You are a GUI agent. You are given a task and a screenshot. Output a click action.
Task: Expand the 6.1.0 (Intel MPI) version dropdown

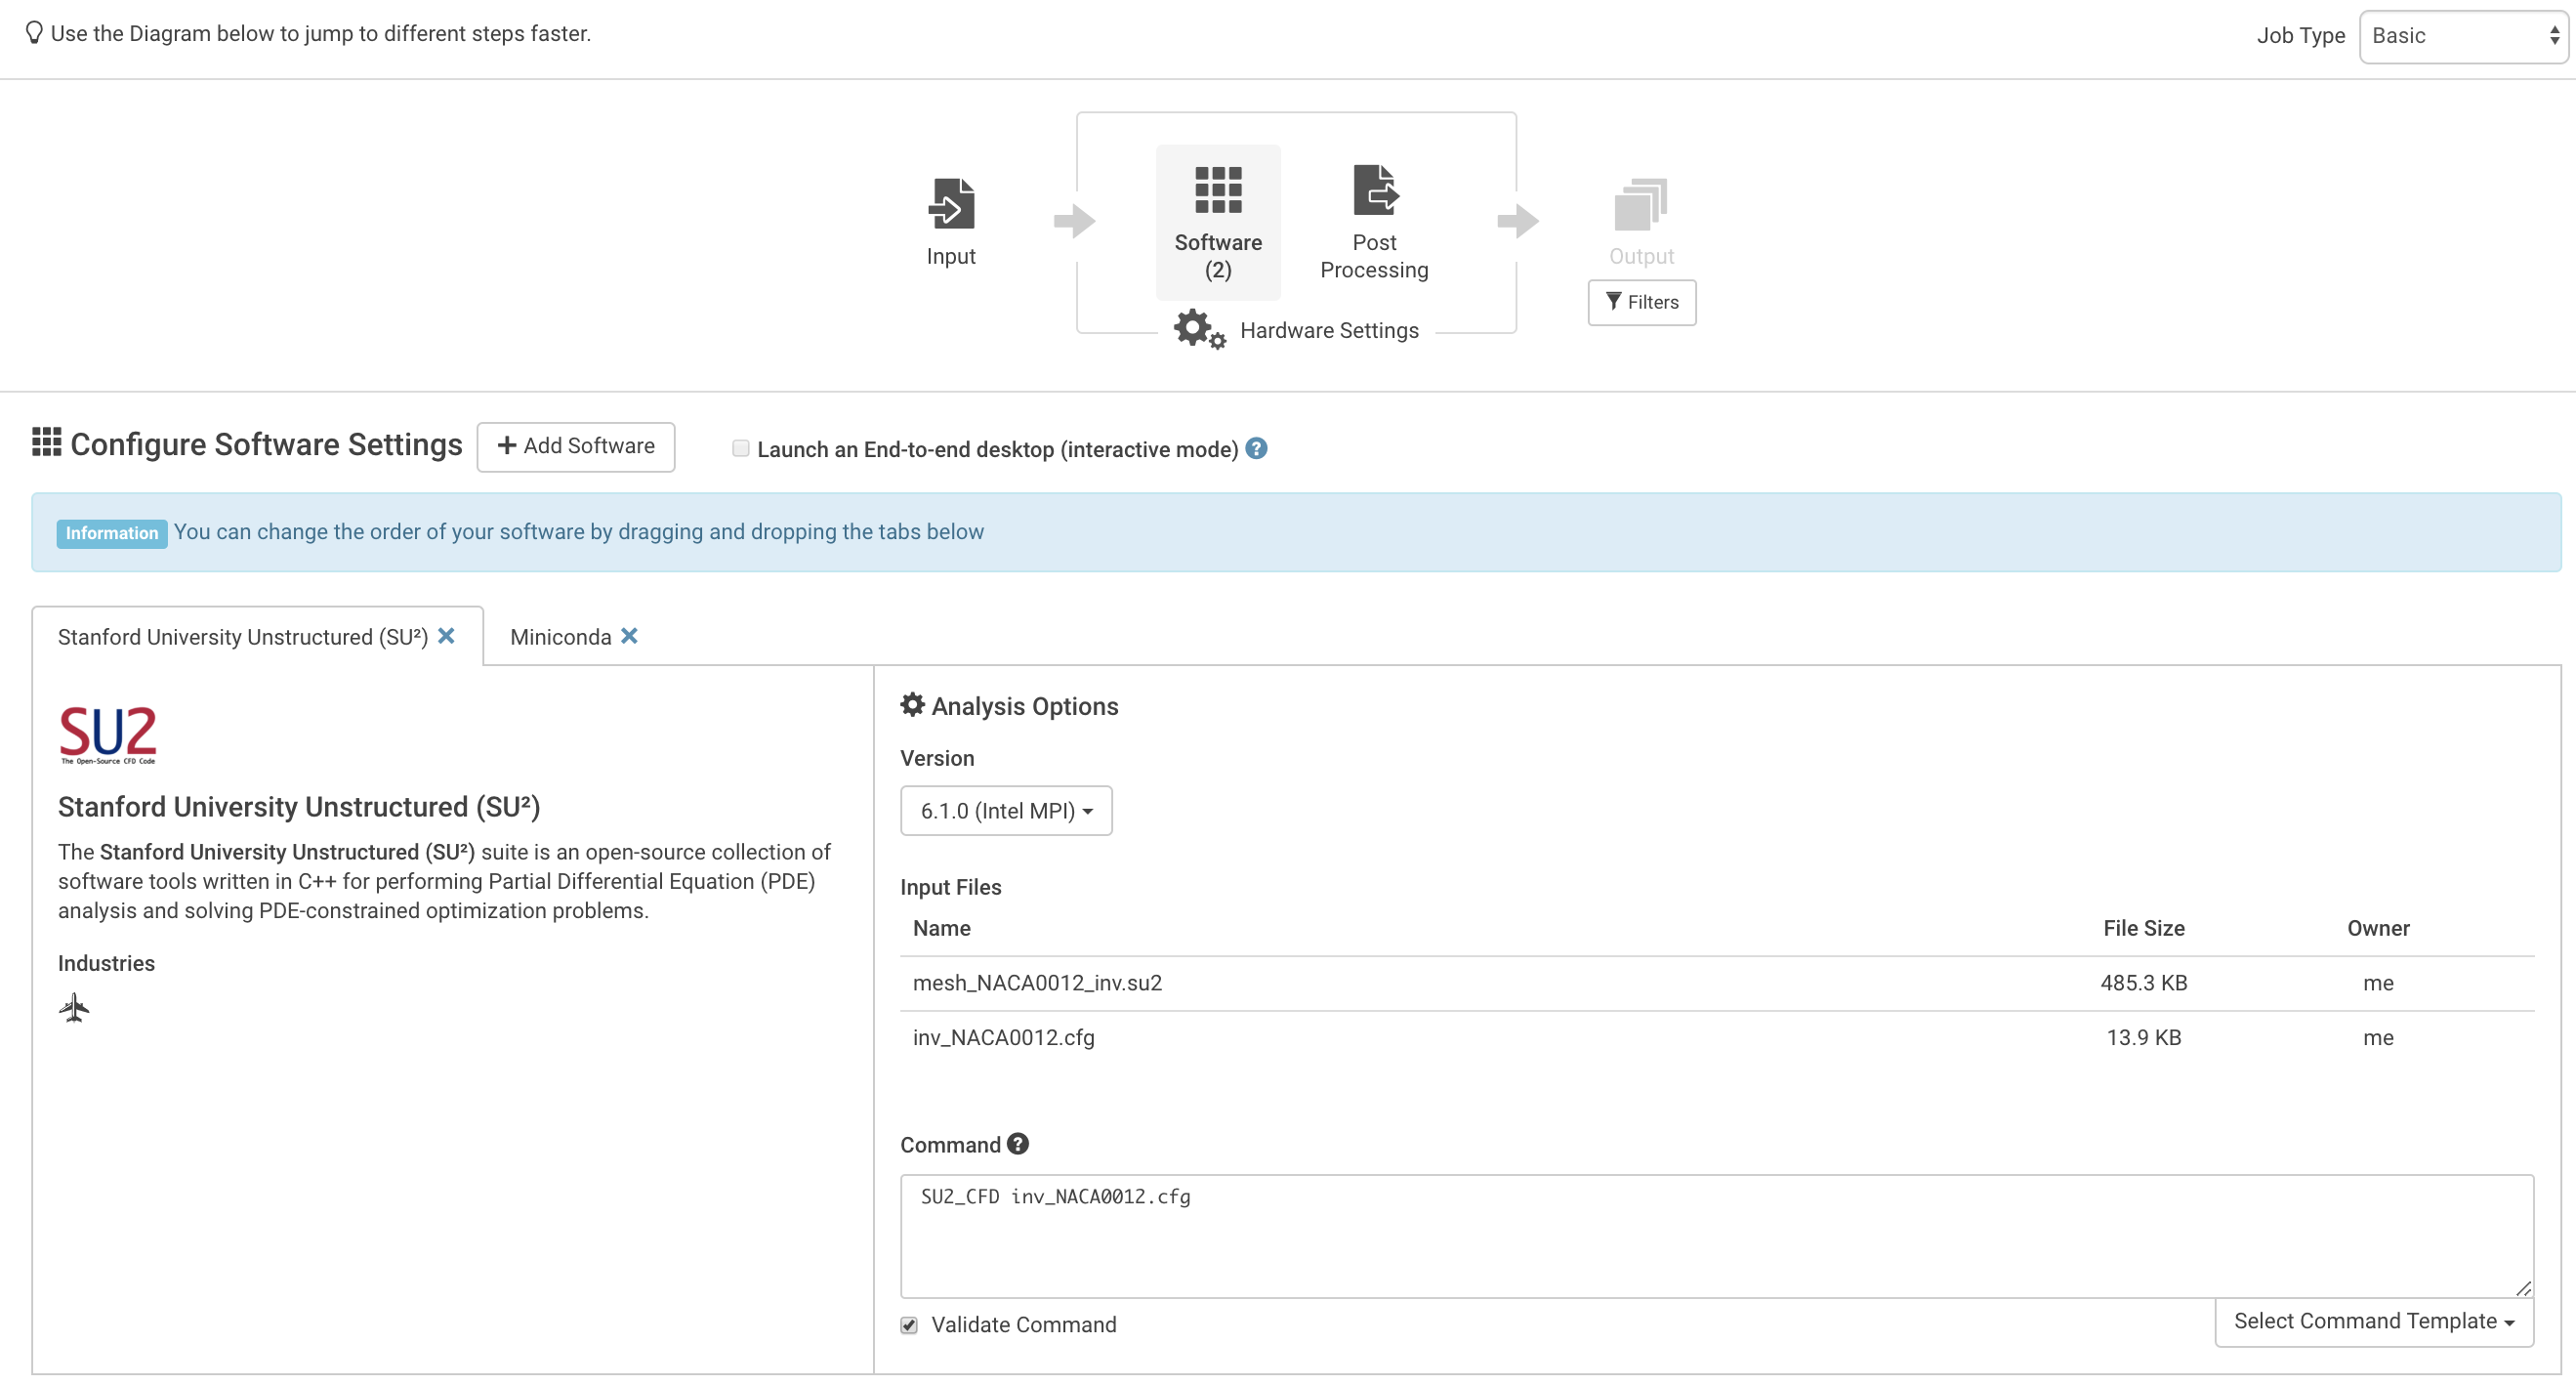(x=1005, y=811)
